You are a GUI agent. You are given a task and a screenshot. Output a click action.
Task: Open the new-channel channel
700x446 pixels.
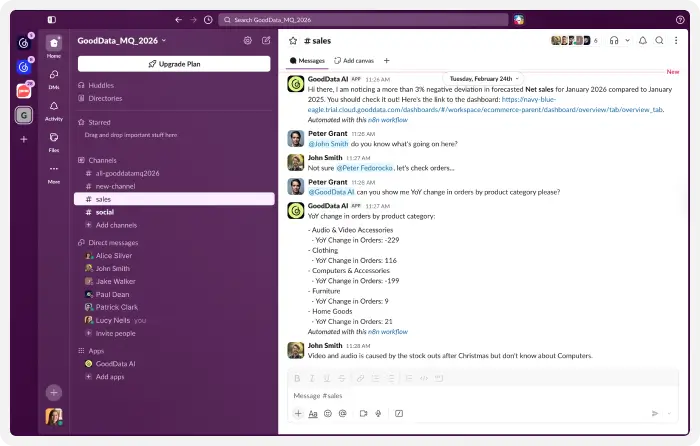coord(115,186)
